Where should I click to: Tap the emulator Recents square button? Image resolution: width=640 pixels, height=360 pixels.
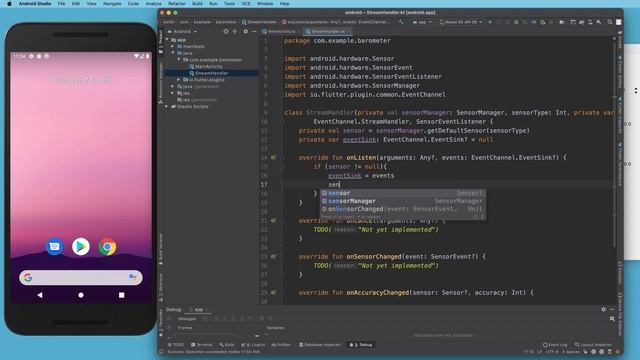122,295
